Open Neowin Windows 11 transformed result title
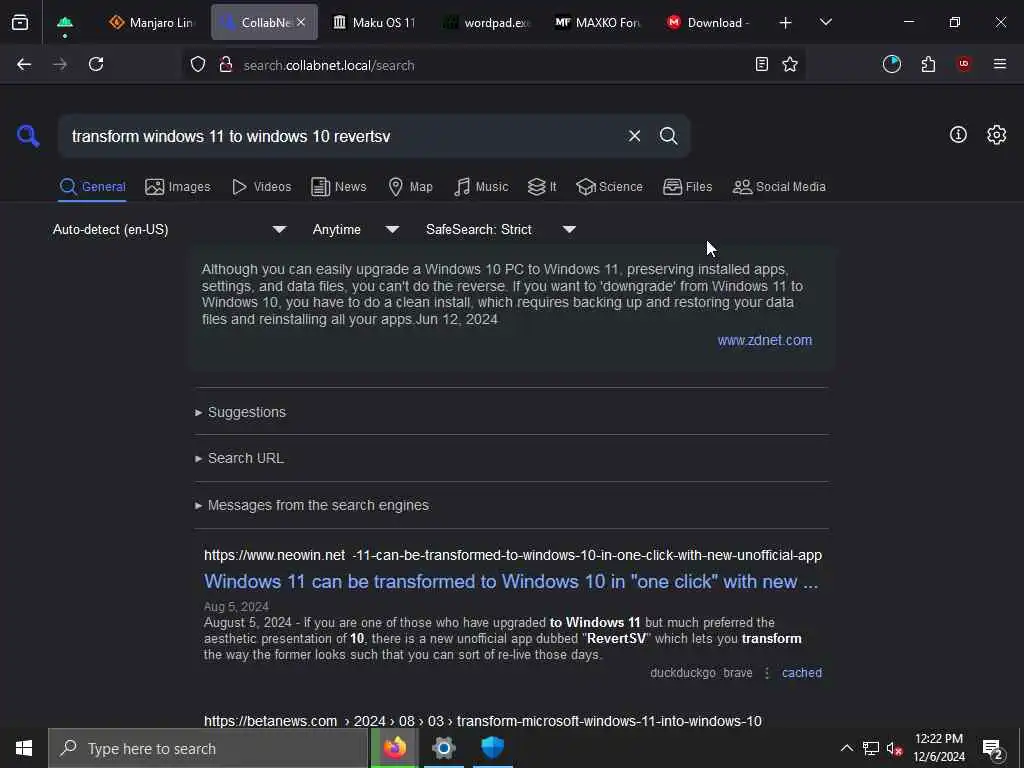1024x768 pixels. click(511, 581)
